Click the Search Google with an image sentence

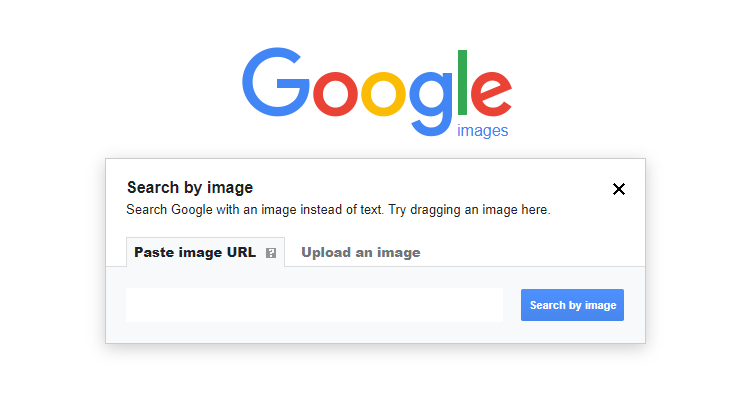pyautogui.click(x=255, y=209)
